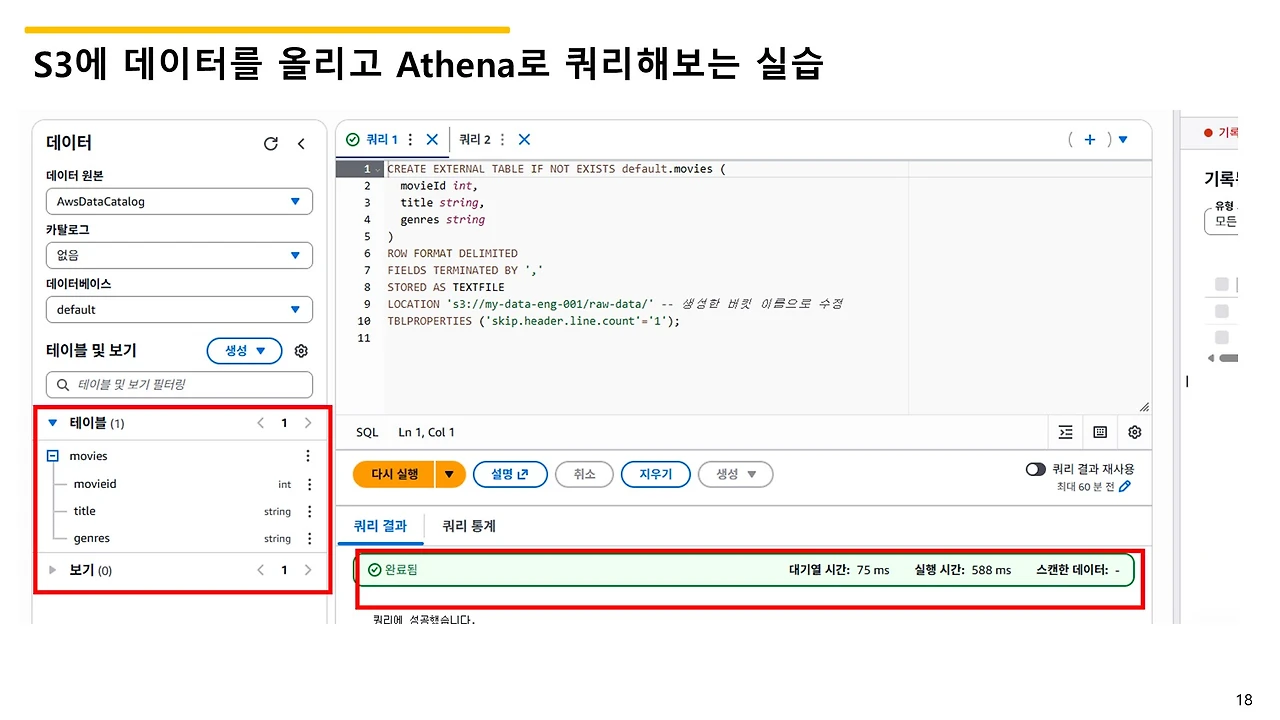Open the 카탈로그 dropdown showing 없음
The width and height of the screenshot is (1280, 720).
179,255
